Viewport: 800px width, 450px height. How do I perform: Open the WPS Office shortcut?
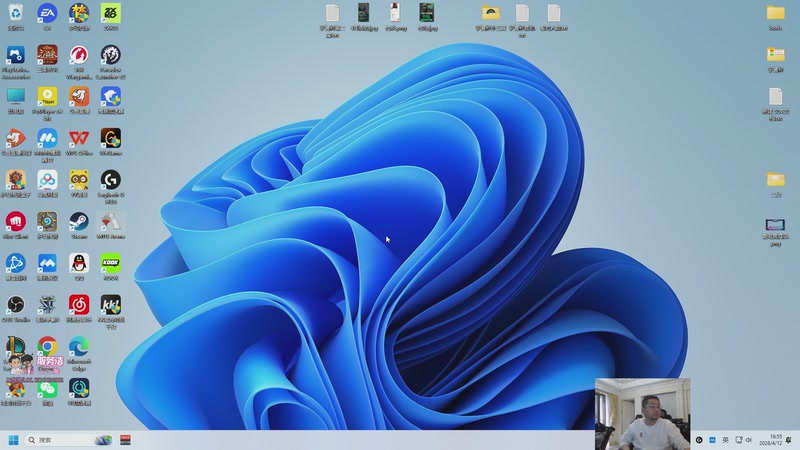pos(79,138)
